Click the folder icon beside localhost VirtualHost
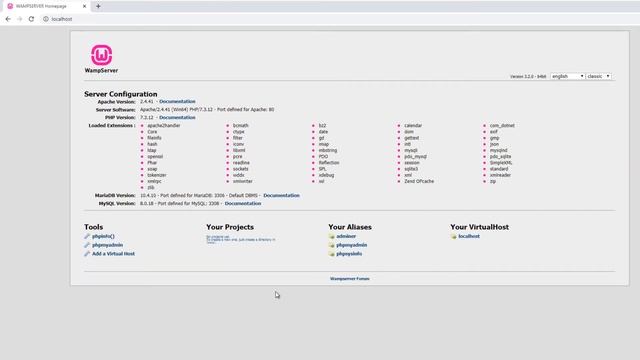This screenshot has width=640, height=360. click(453, 236)
